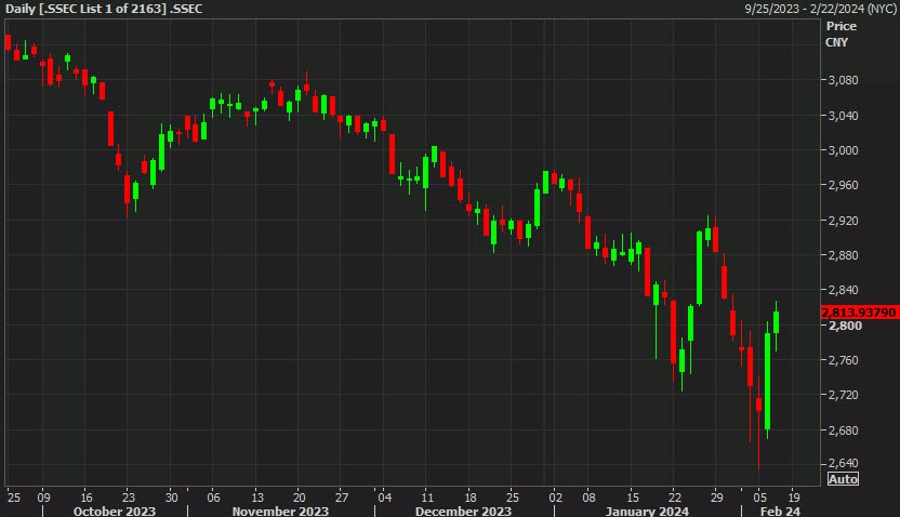Click the 'January 2024' month label

coord(647,511)
